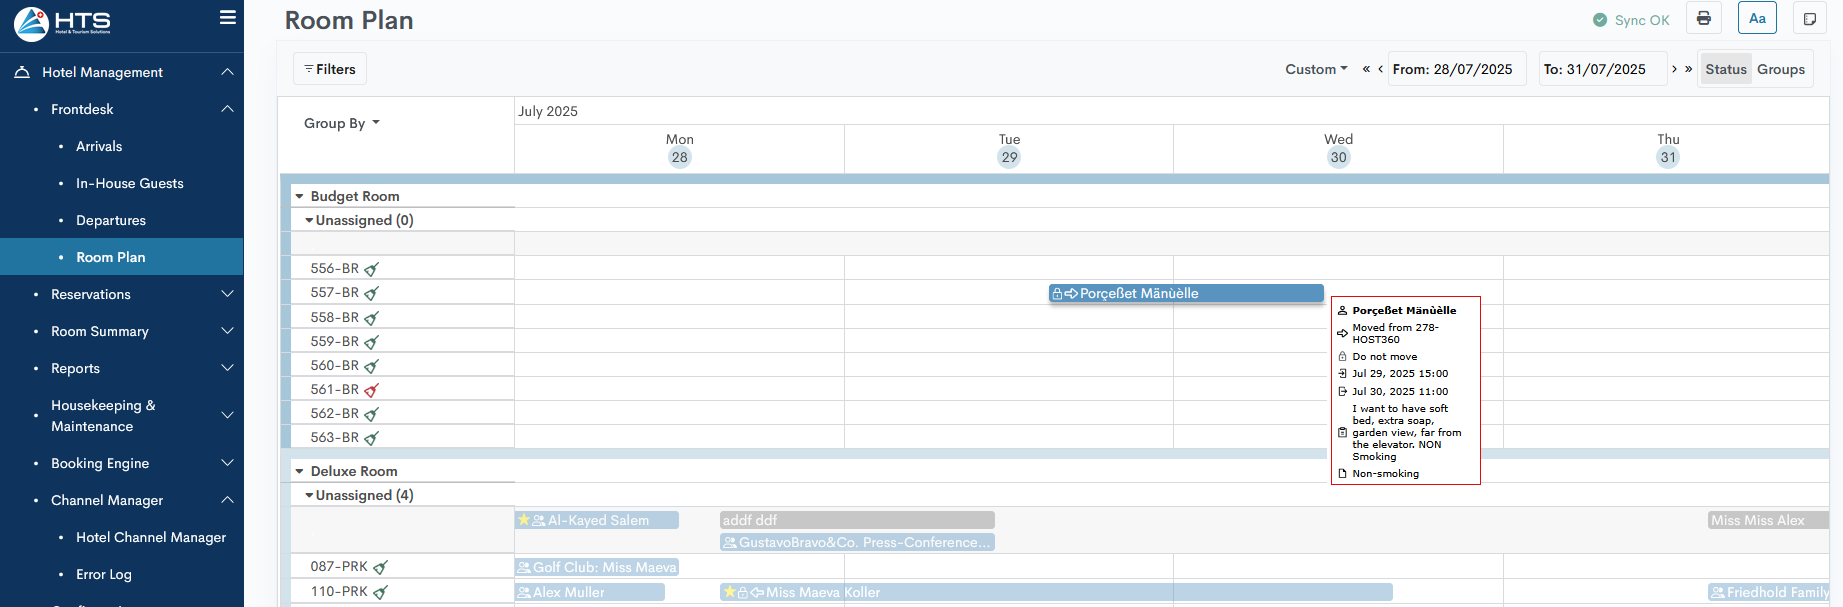Click housekeeping broom icon for room 556-BR
Viewport: 1843px width, 607px height.
[372, 269]
